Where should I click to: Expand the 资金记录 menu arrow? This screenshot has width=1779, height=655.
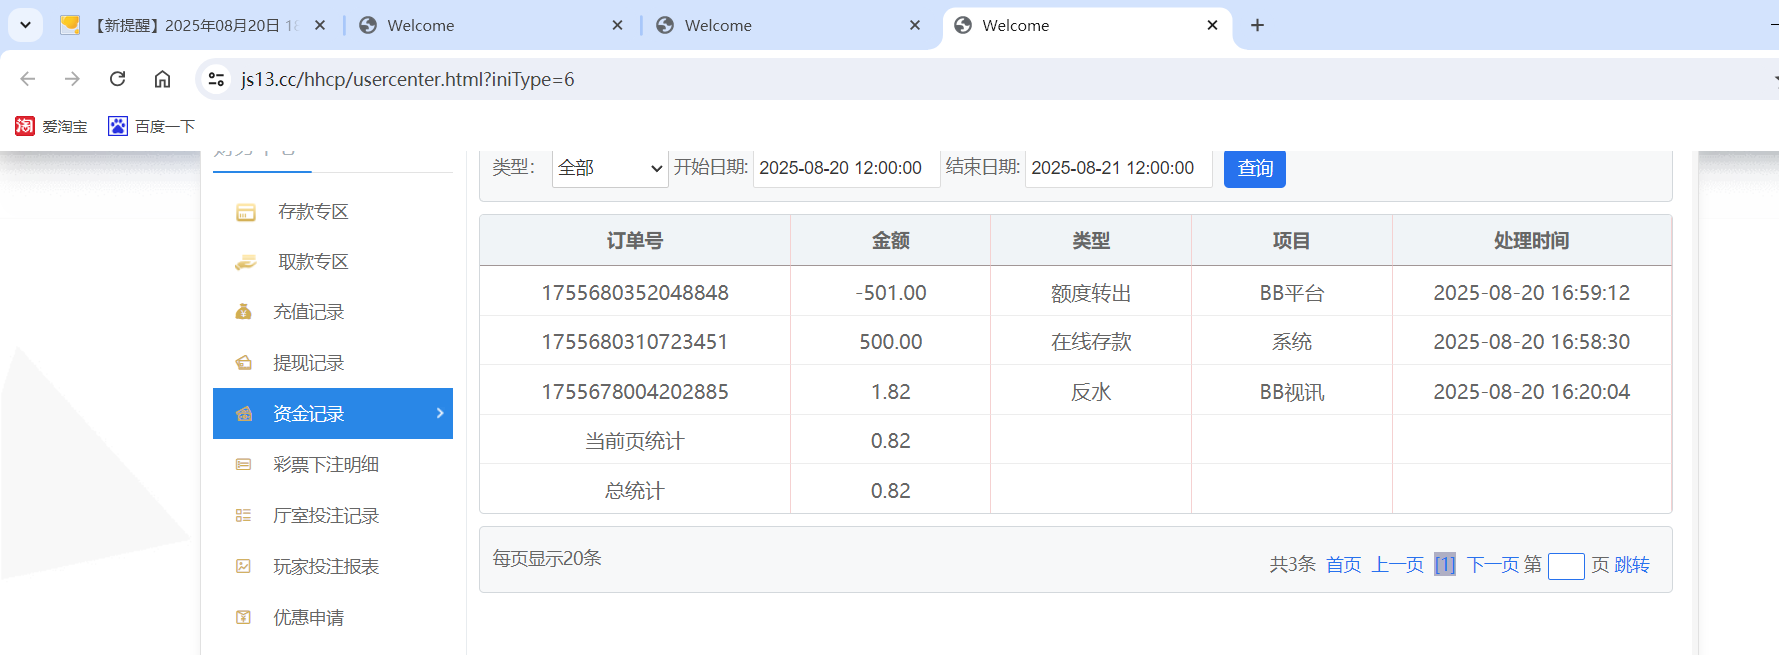pyautogui.click(x=440, y=413)
